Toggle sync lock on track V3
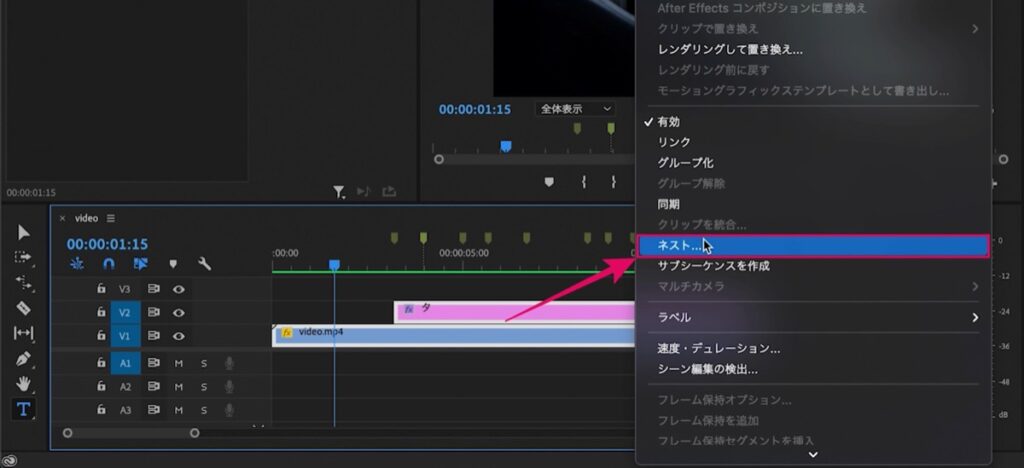Image resolution: width=1024 pixels, height=468 pixels. (153, 289)
